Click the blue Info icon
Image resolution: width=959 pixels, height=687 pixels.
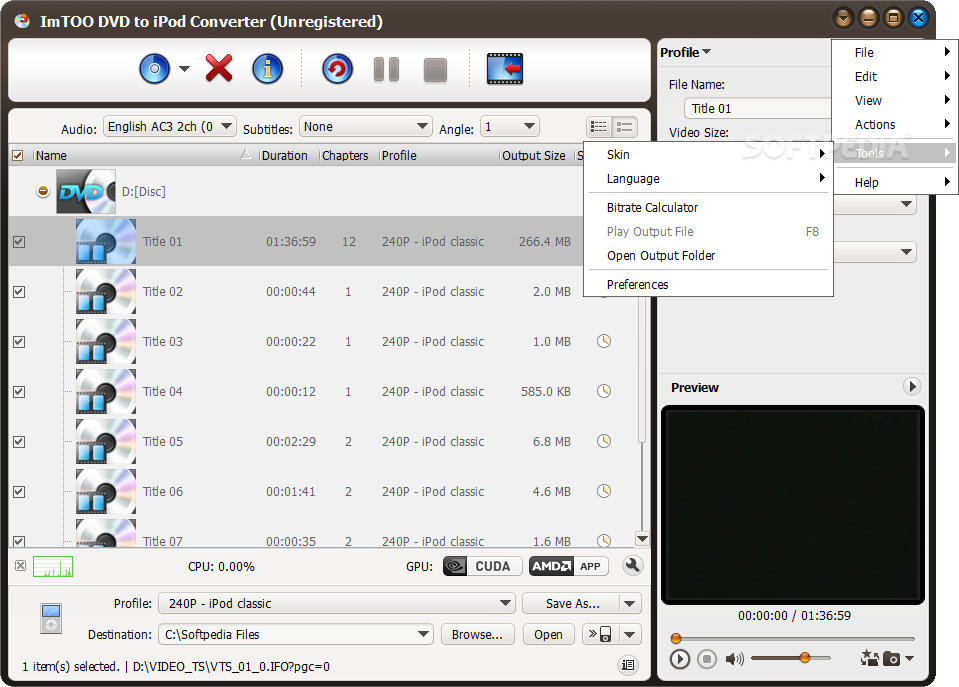coord(268,69)
